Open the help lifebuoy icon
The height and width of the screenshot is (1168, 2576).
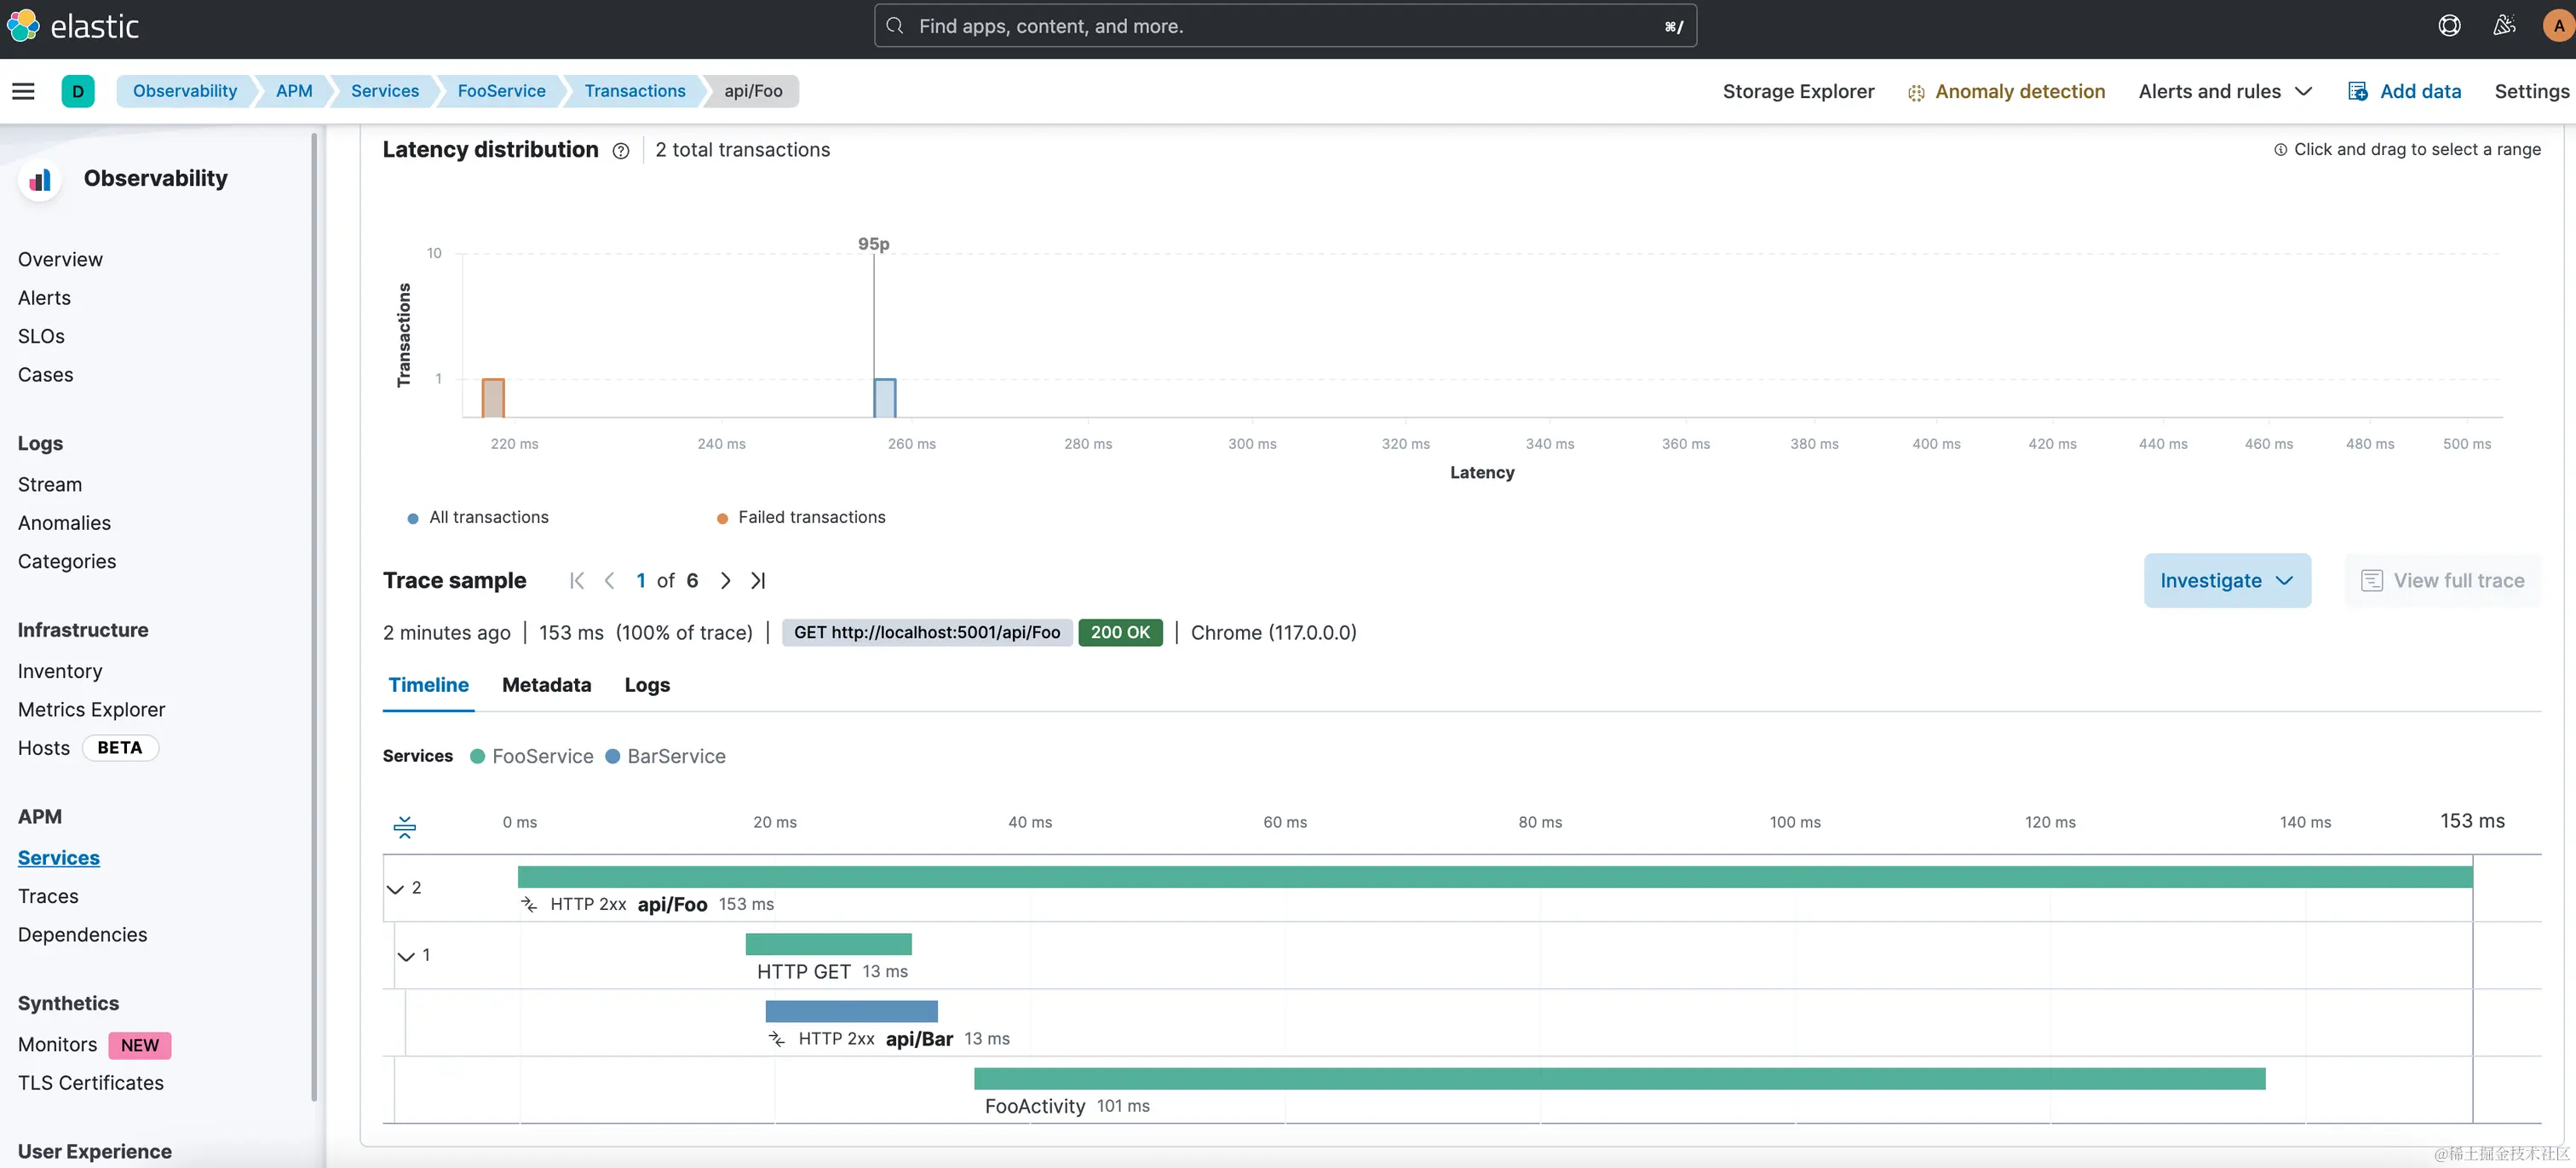coord(2448,26)
